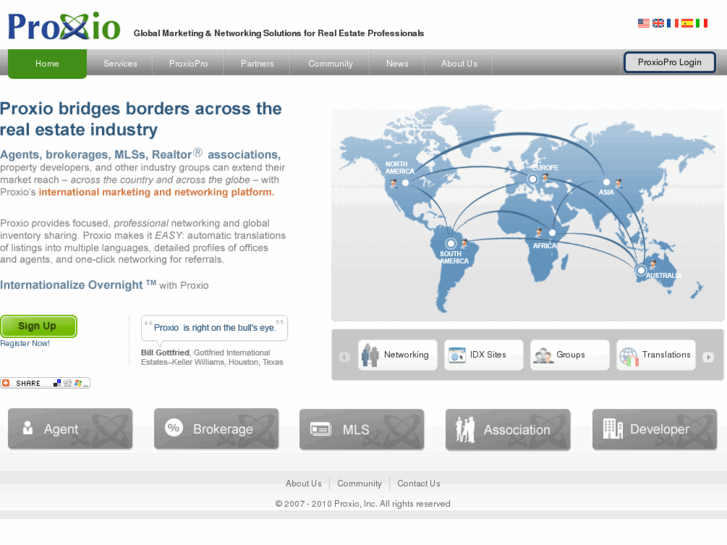Click the "Bill Gottfried" testimonial author name

coord(165,353)
